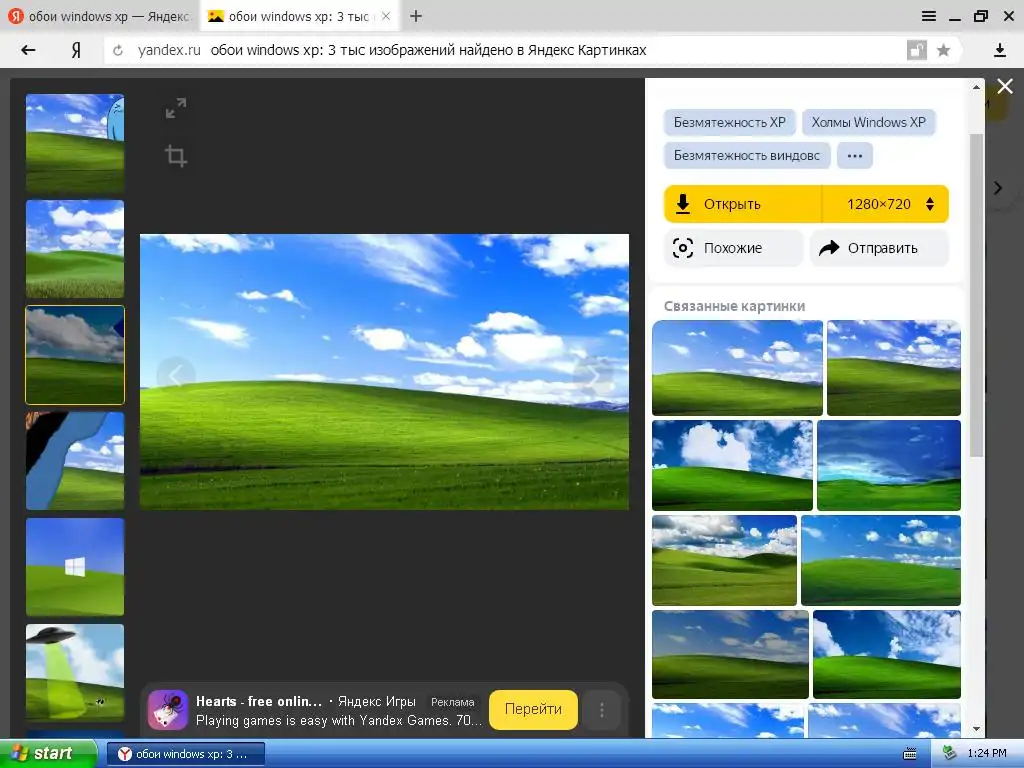Open related picture right in third row
The image size is (1024, 768).
(x=881, y=560)
